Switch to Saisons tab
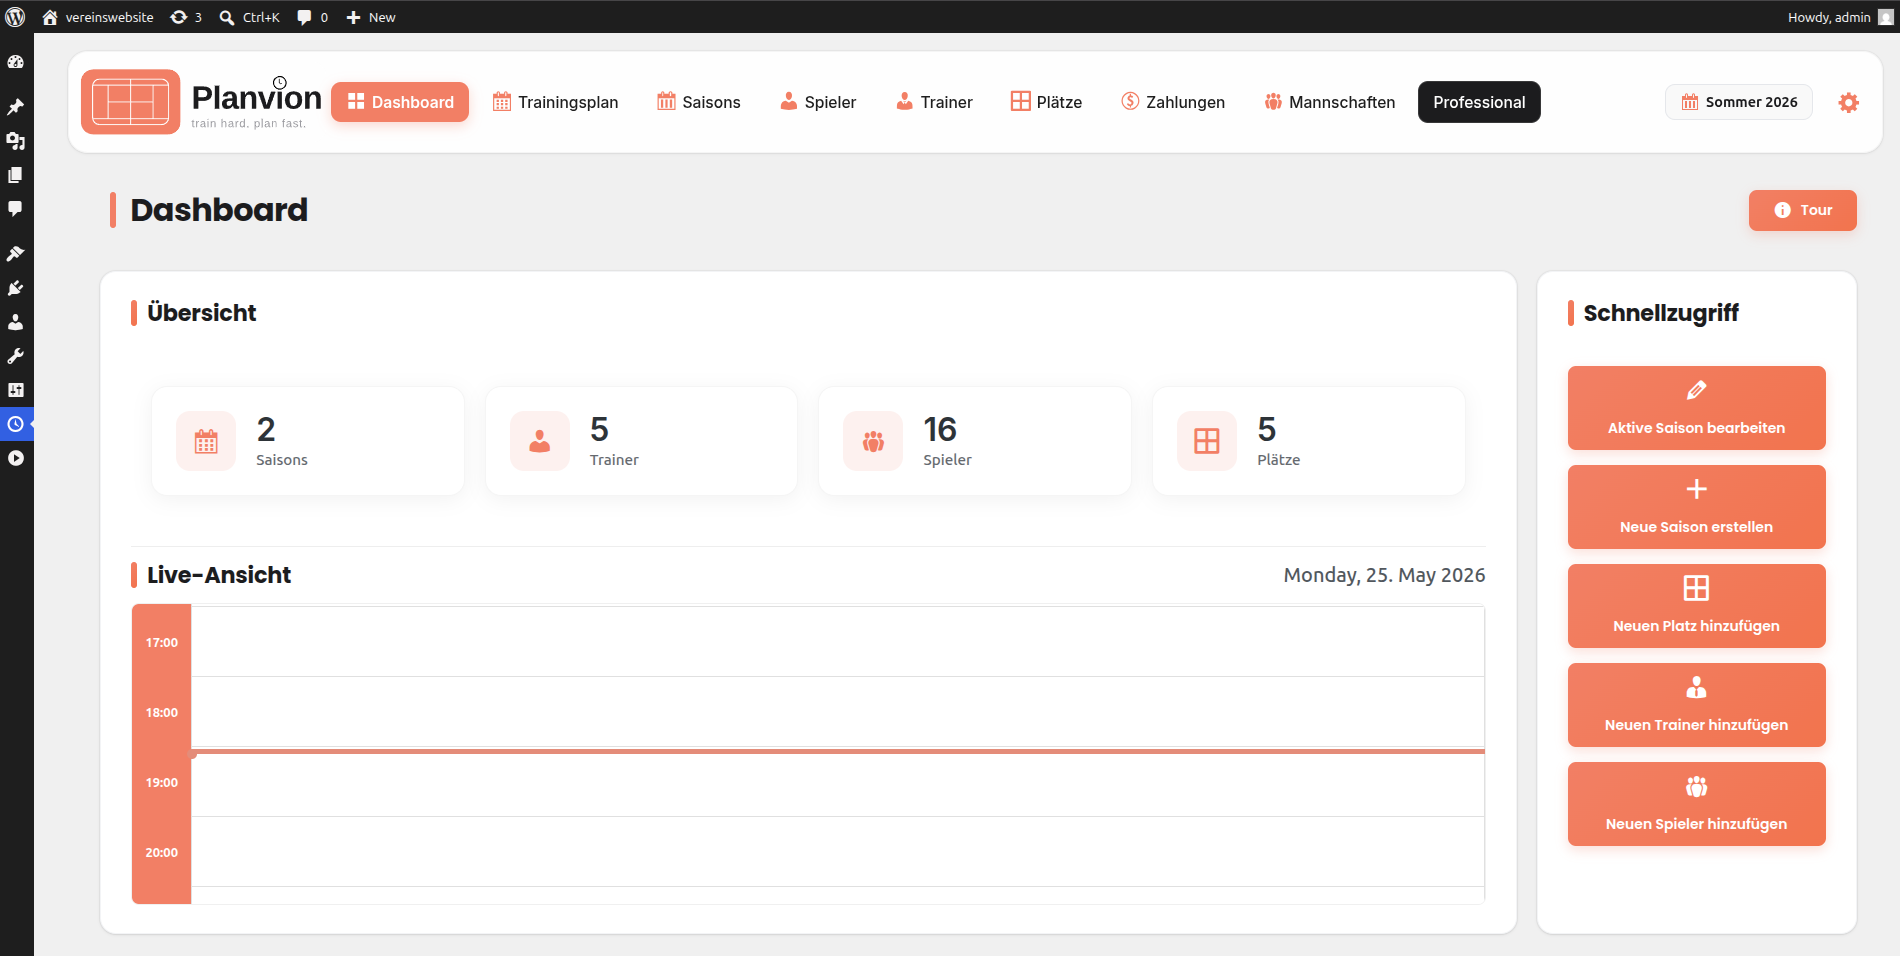Viewport: 1900px width, 956px height. click(x=699, y=102)
